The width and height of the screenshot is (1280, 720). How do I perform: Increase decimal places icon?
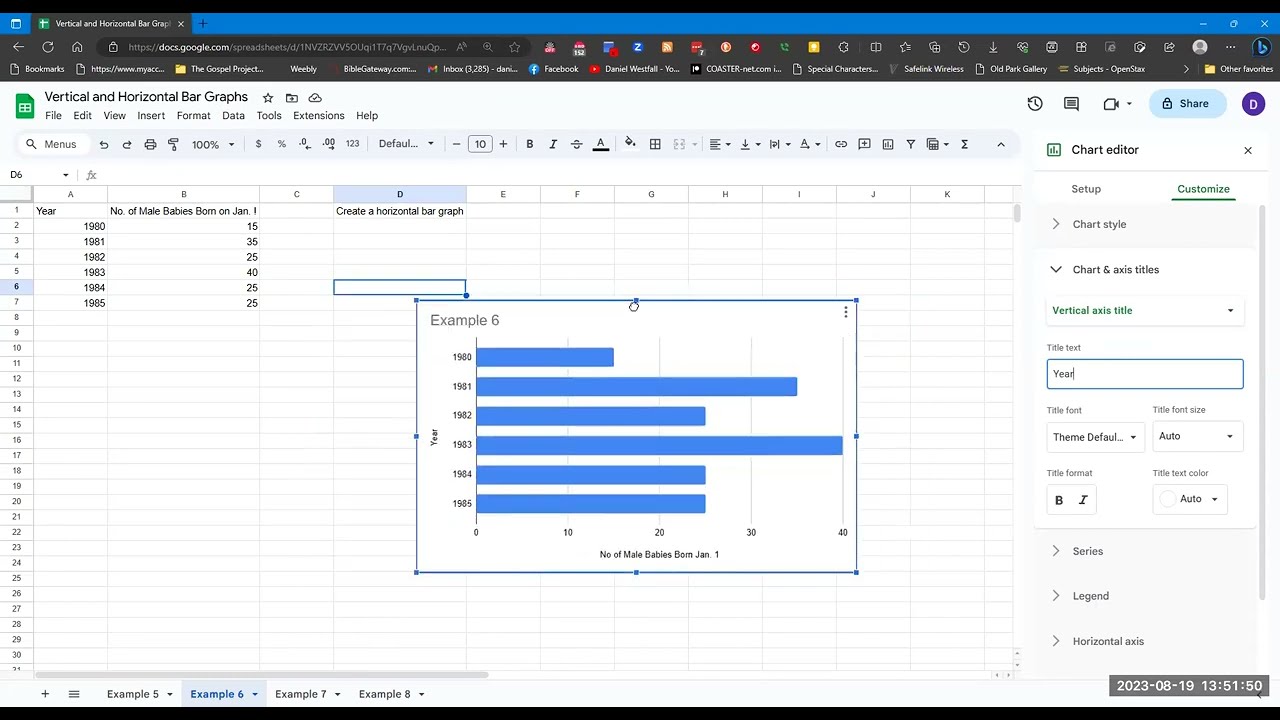pos(329,144)
